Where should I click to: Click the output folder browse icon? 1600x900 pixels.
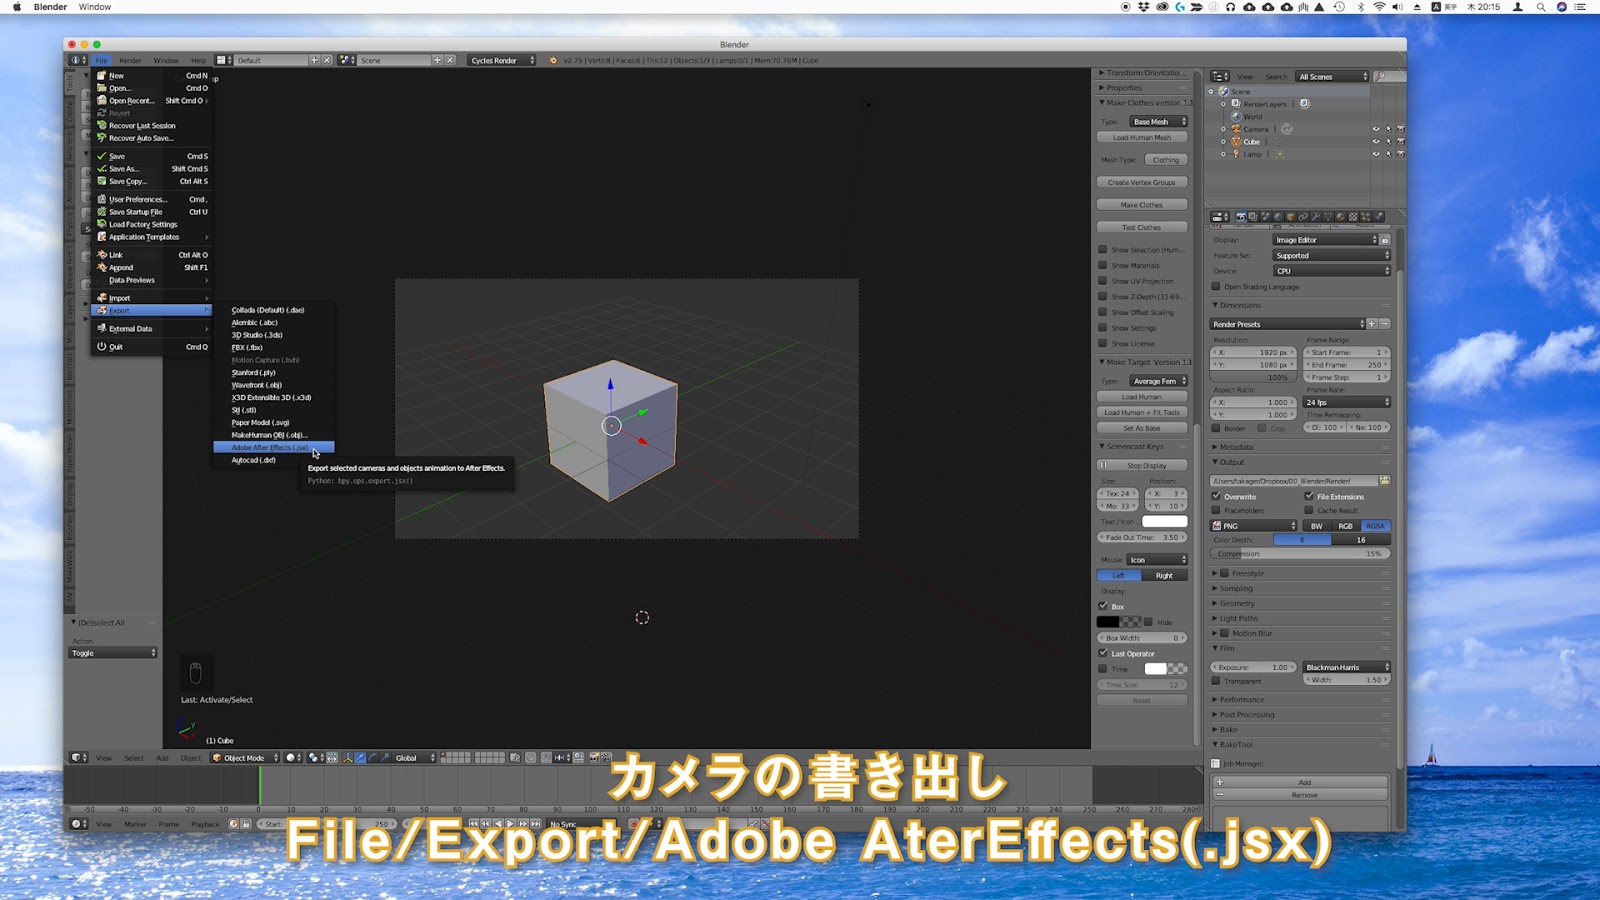click(x=1385, y=481)
